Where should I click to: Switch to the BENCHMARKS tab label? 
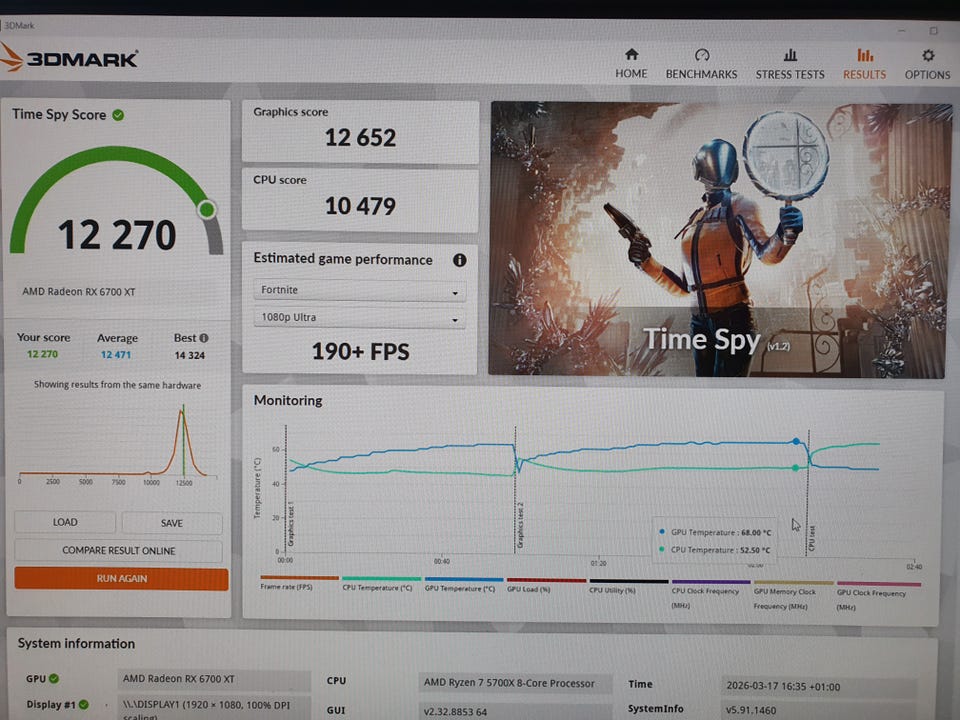point(702,74)
